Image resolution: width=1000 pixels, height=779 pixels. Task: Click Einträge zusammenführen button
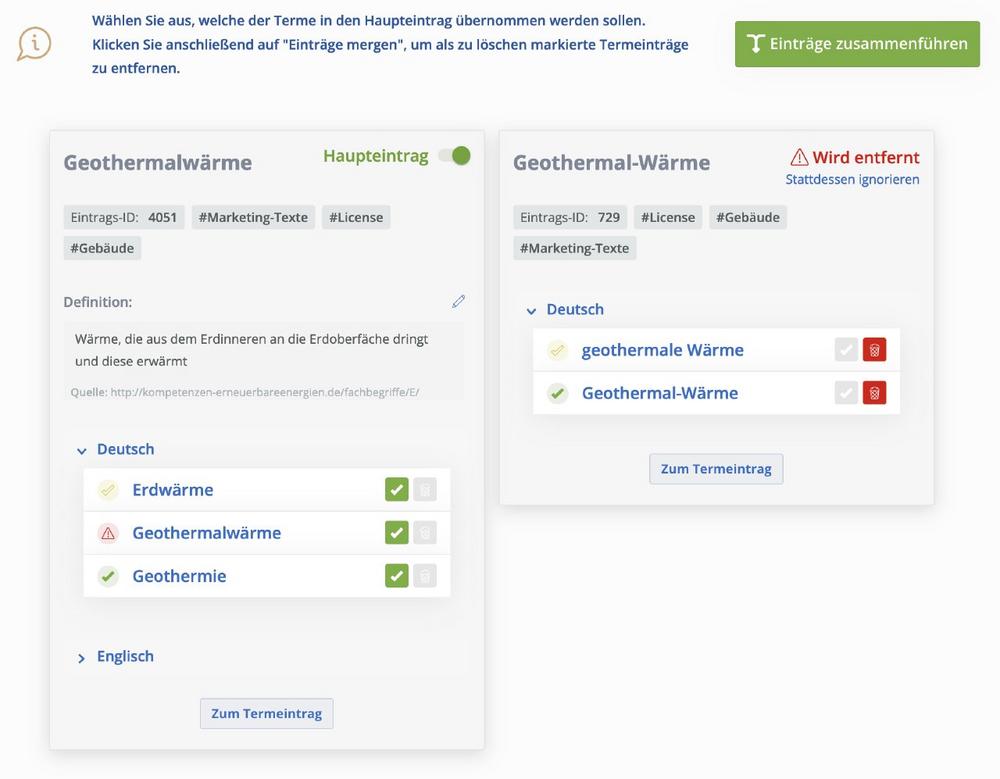pos(857,44)
